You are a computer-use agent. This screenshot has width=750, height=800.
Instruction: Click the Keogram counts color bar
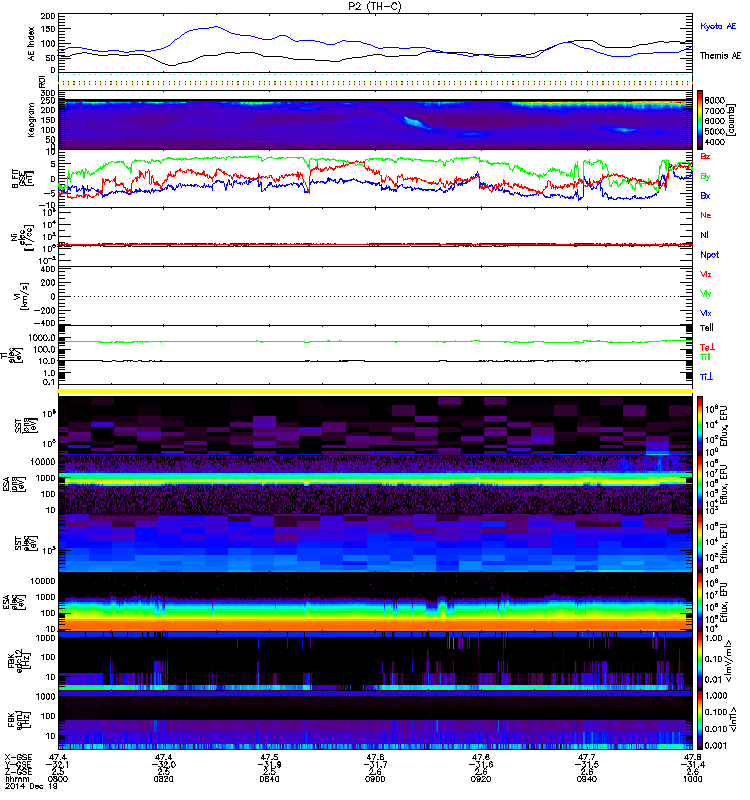coord(700,120)
